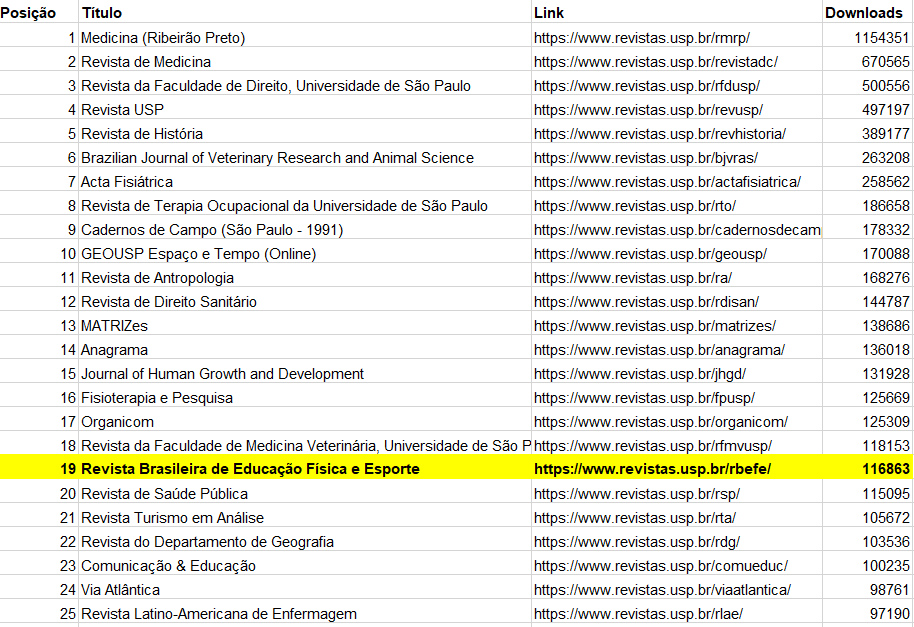Select the Revista de História cell
The image size is (914, 627).
point(305,133)
